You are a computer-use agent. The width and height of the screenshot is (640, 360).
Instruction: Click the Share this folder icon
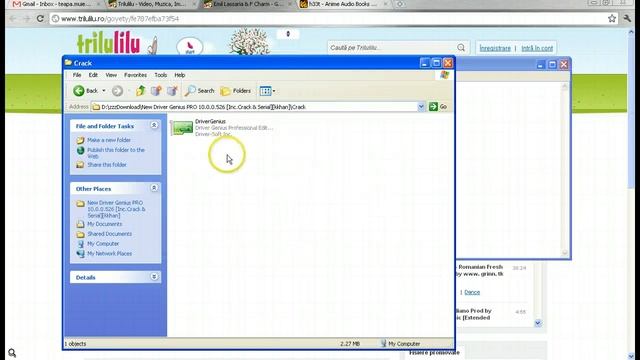(80, 165)
